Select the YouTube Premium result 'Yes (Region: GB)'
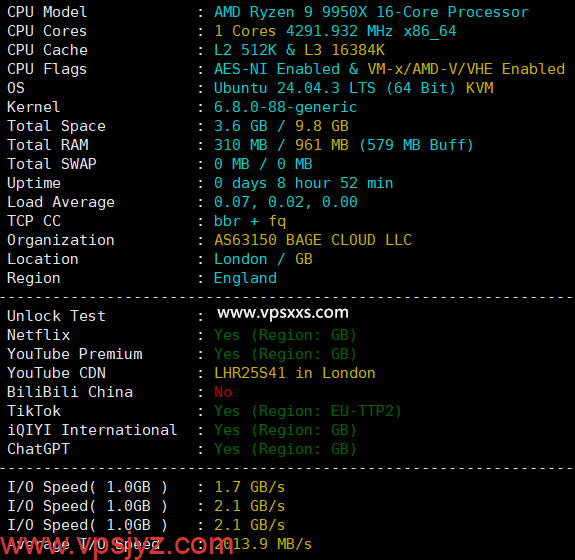 [285, 354]
